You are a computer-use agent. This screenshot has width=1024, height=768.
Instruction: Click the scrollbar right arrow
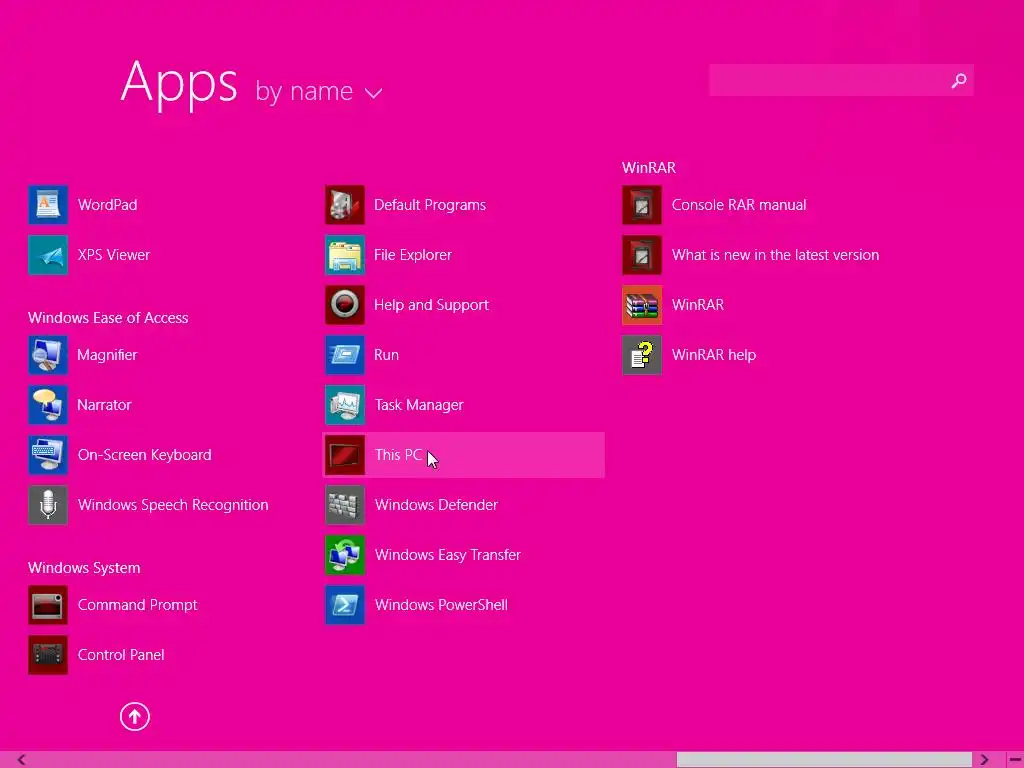click(984, 760)
